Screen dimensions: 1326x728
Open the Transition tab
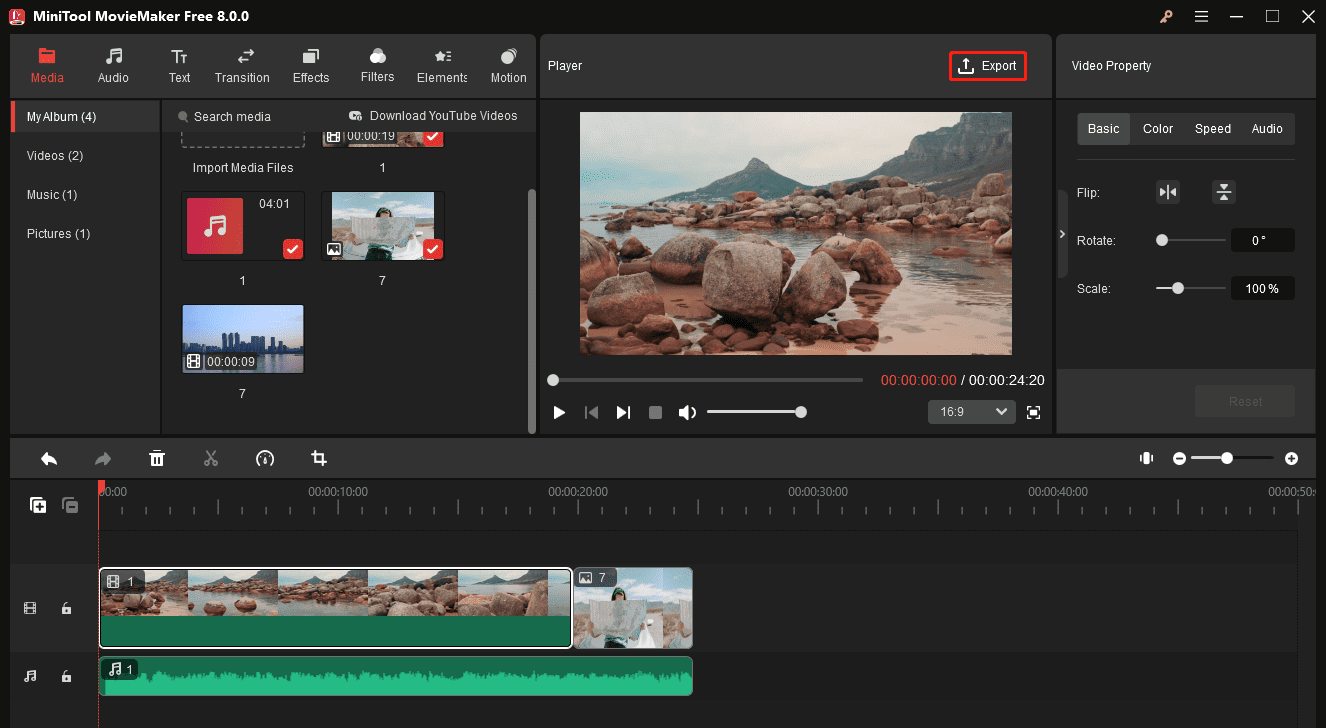pyautogui.click(x=242, y=66)
